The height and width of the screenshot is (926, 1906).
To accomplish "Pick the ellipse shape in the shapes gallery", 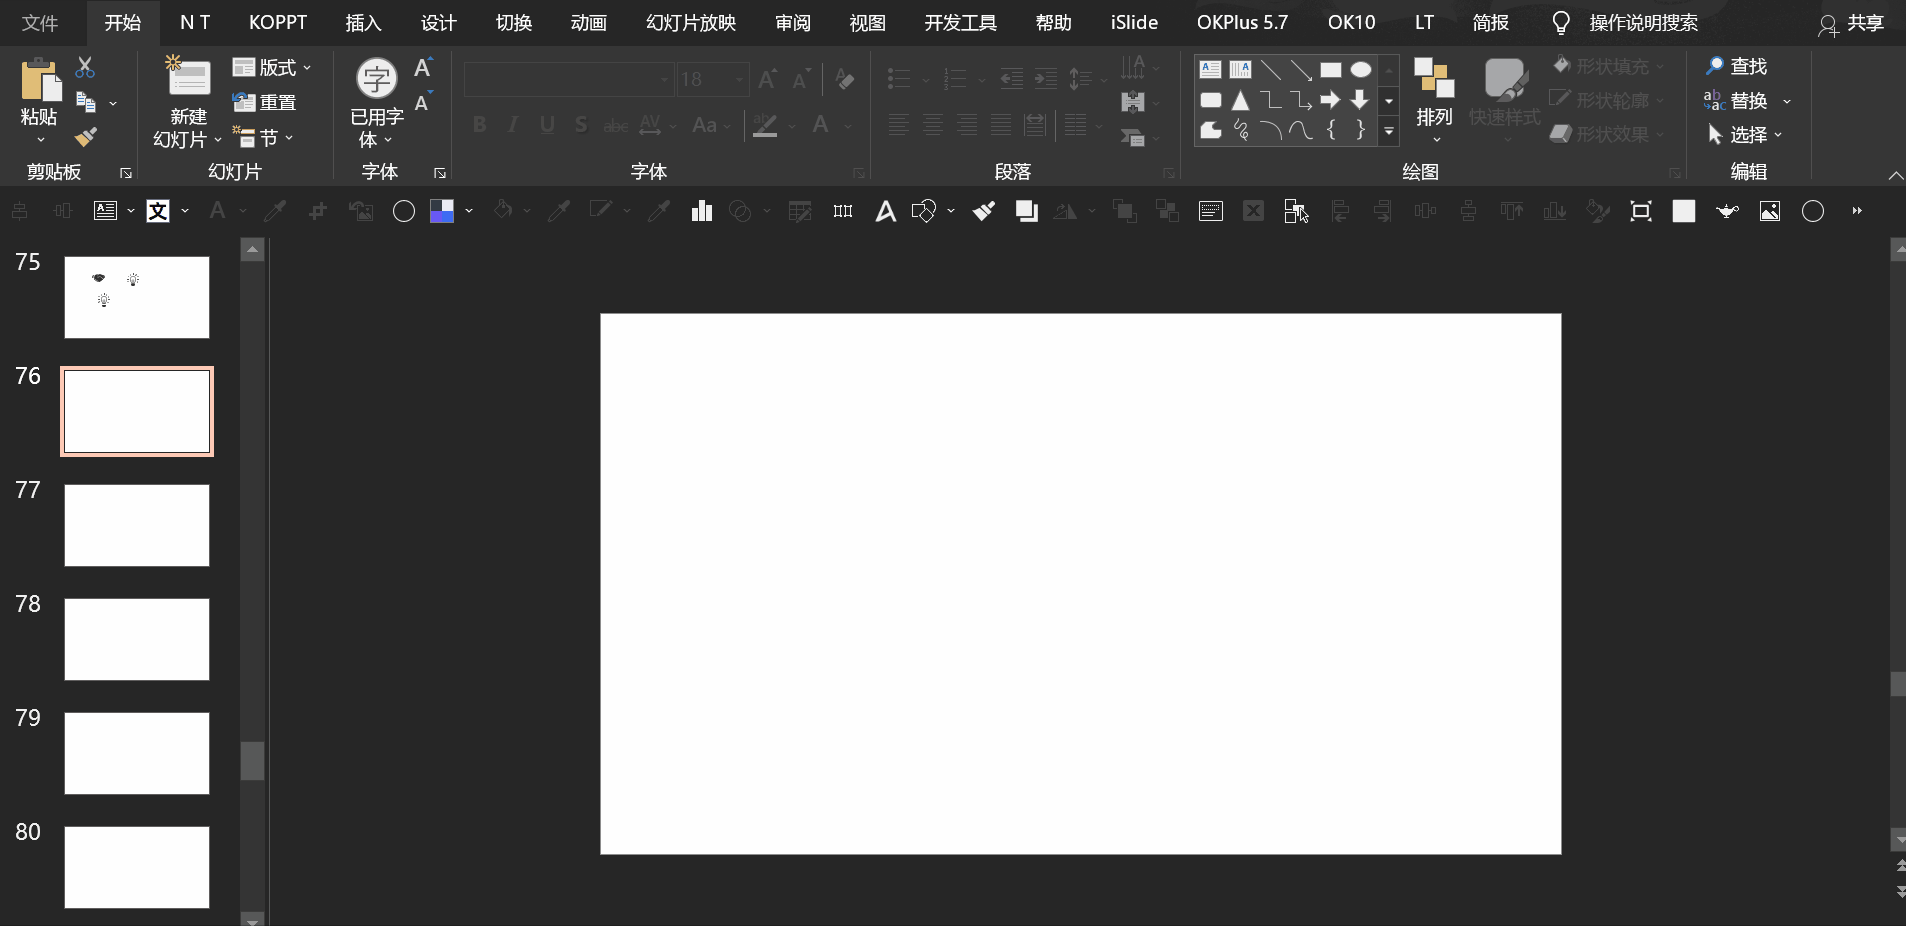I will [1360, 70].
